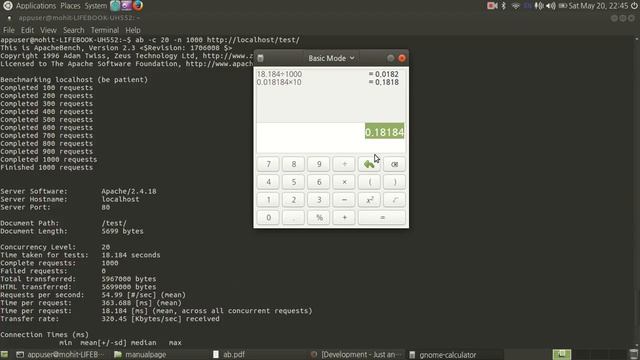Click the open parenthesis button
The width and height of the screenshot is (640, 360).
coord(369,182)
